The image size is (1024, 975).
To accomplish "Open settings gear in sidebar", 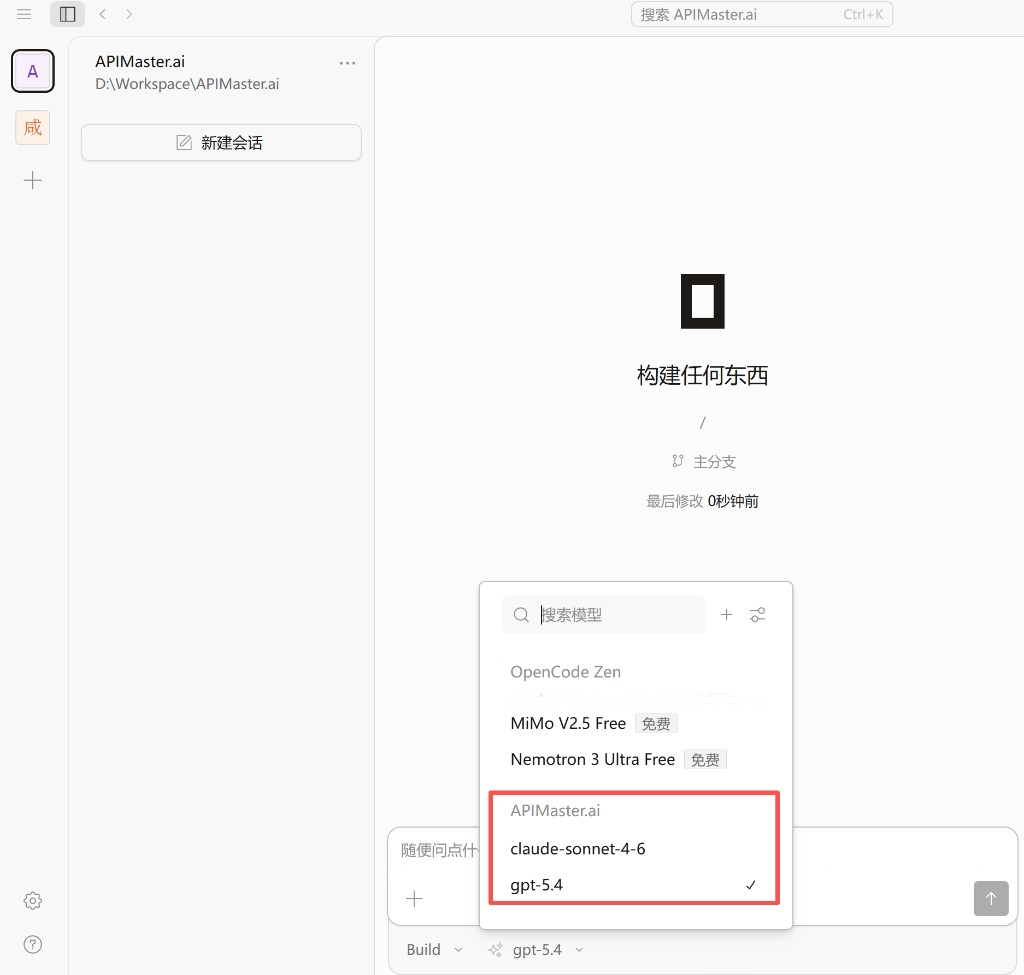I will [x=33, y=901].
